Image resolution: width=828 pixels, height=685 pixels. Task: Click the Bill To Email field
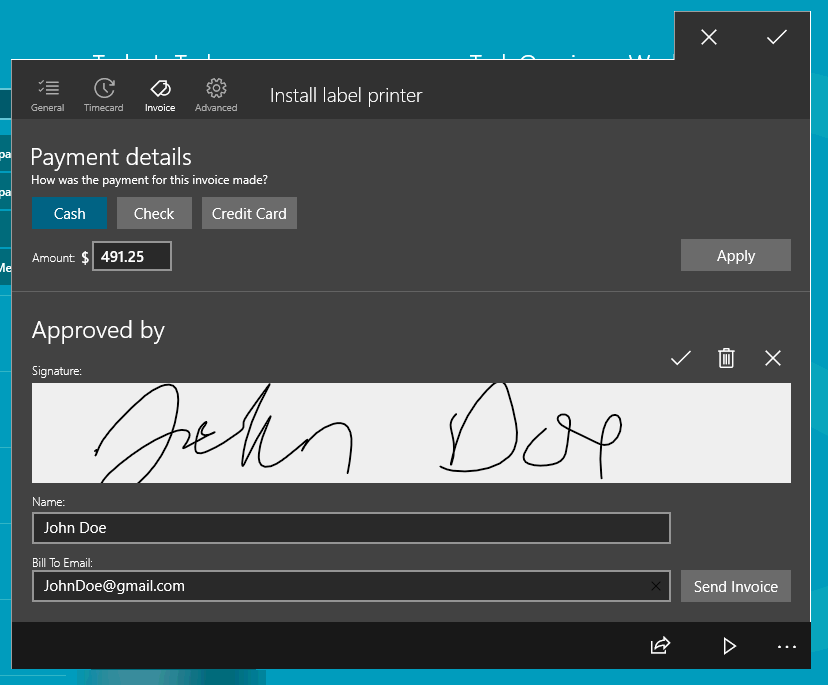click(x=340, y=586)
